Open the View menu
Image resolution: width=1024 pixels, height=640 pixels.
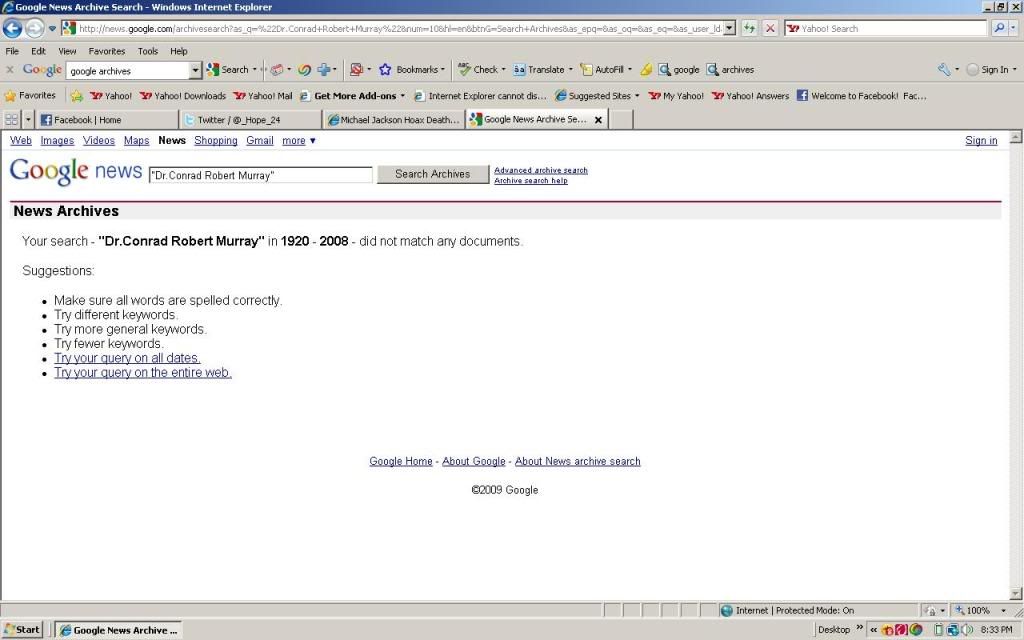[x=67, y=51]
